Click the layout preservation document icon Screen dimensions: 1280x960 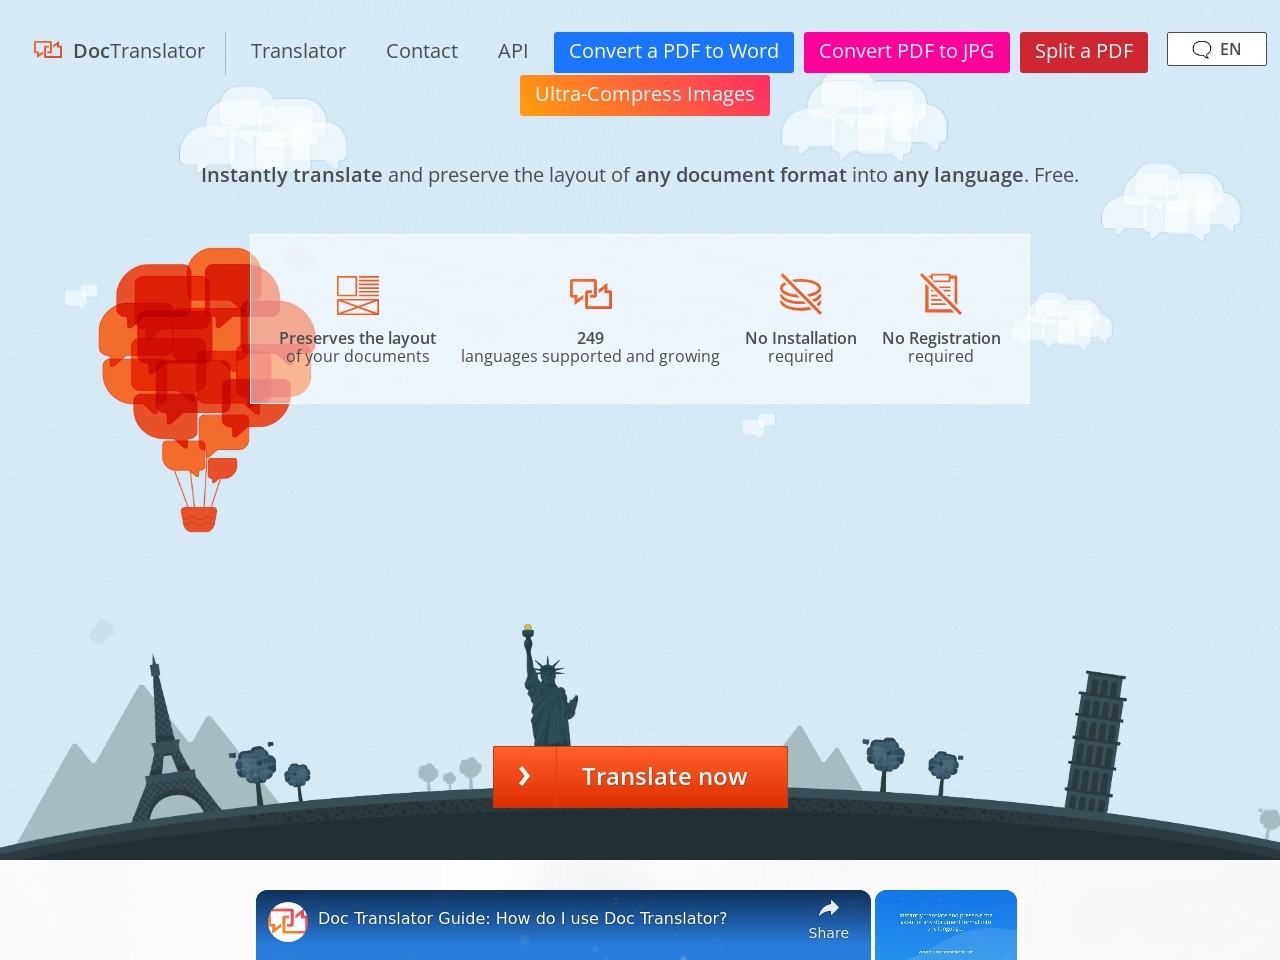point(357,295)
